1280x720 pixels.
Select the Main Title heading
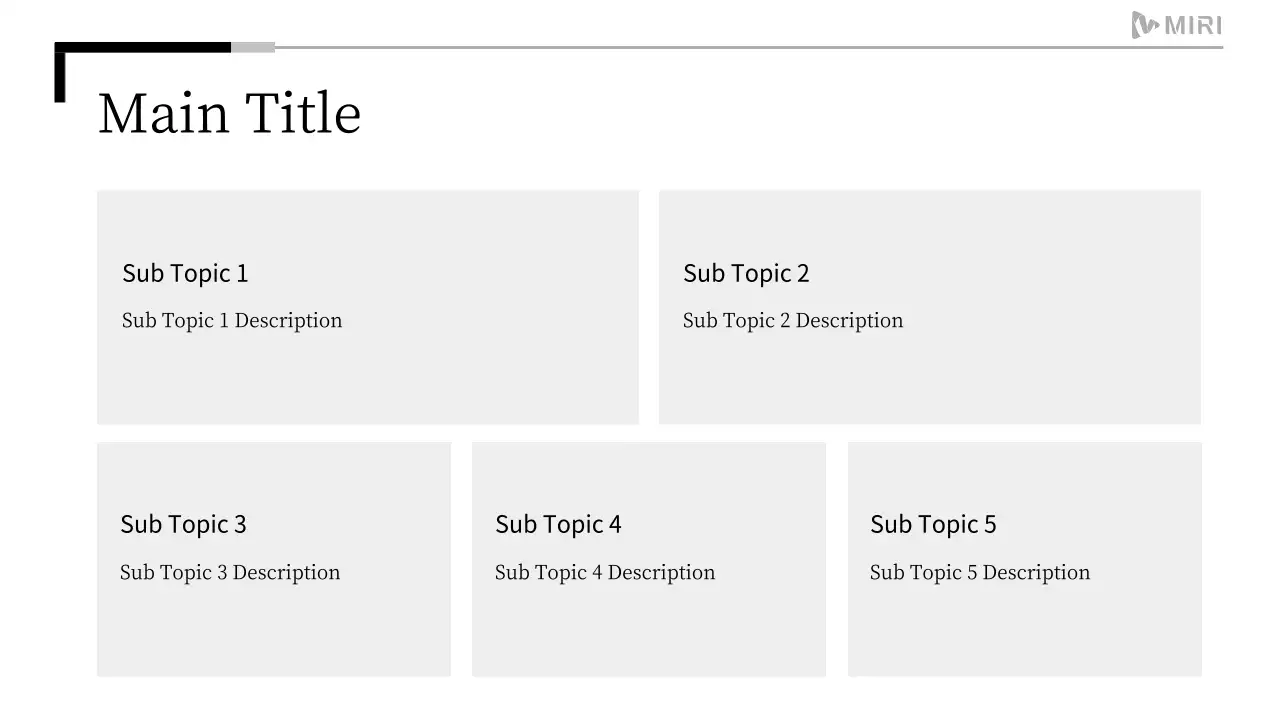(229, 113)
